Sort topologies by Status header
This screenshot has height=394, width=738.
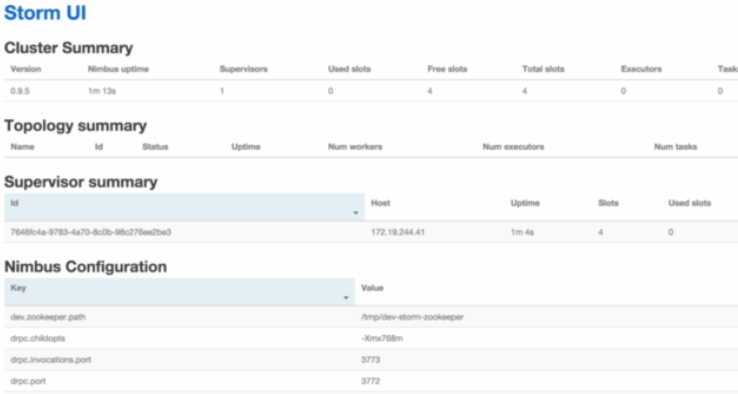(155, 146)
